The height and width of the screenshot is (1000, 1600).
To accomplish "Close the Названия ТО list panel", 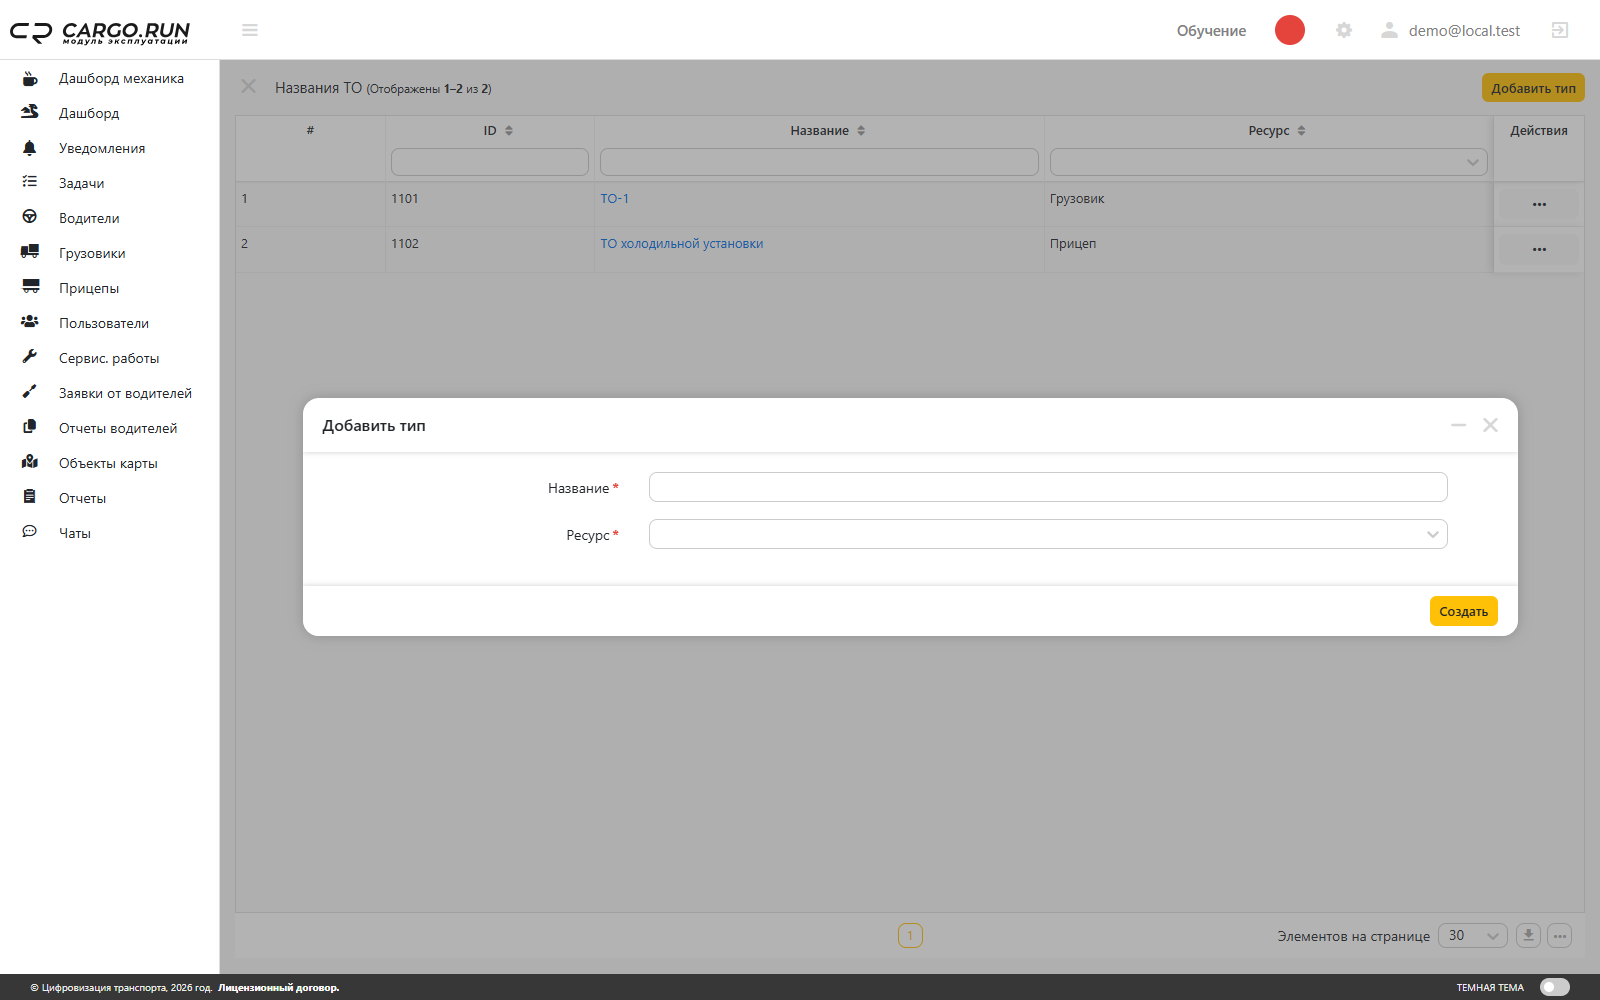I will [249, 87].
